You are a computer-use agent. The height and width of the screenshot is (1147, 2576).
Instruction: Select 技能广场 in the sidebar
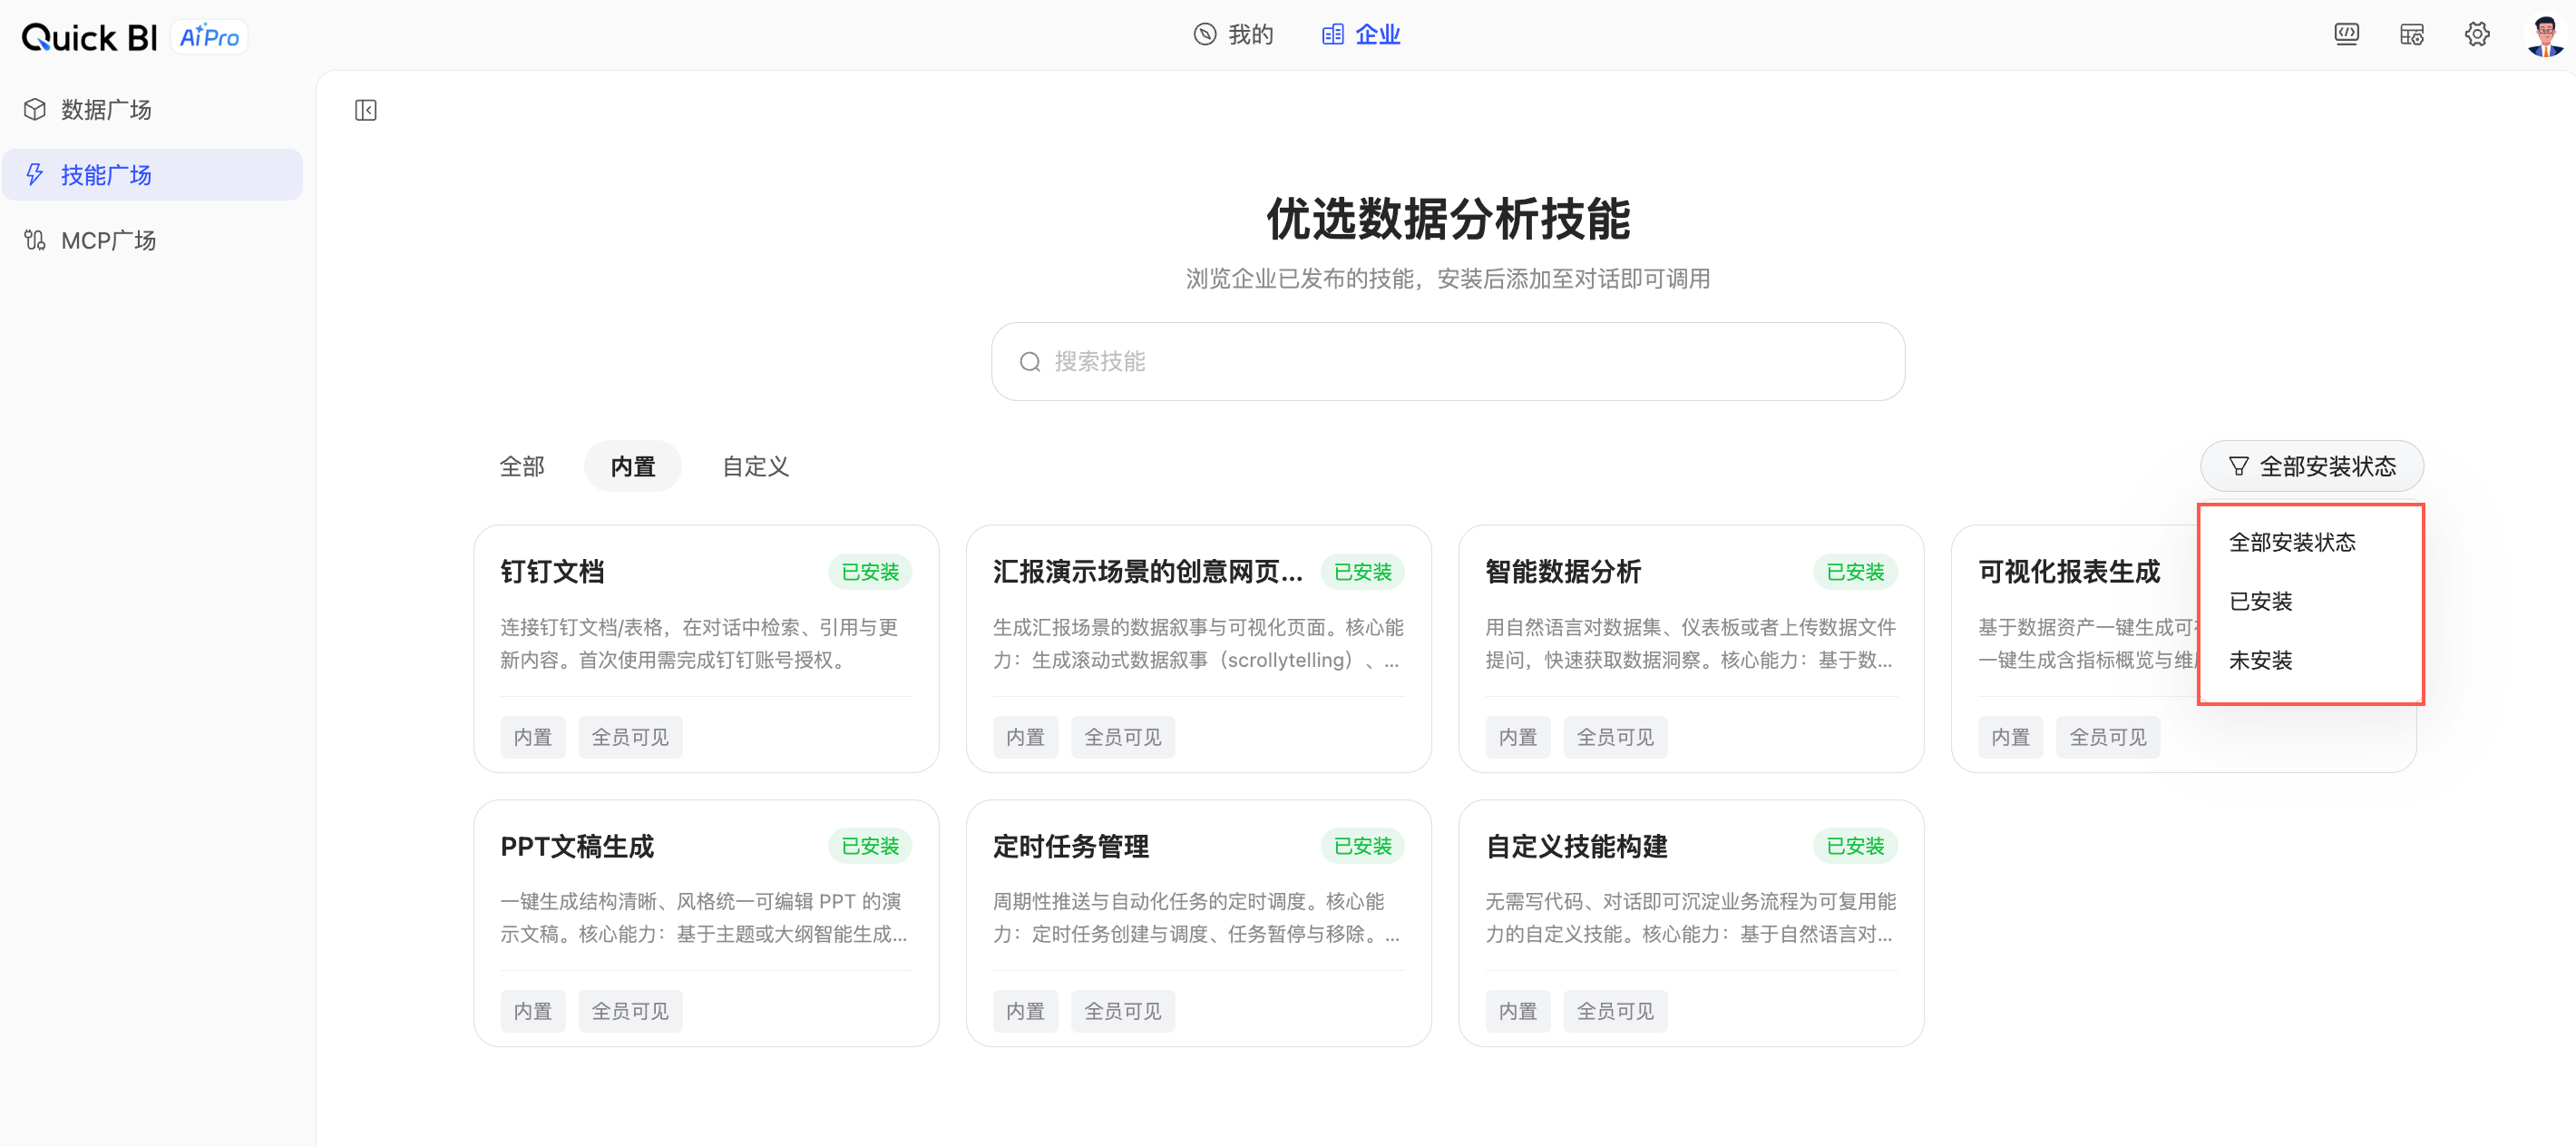152,175
